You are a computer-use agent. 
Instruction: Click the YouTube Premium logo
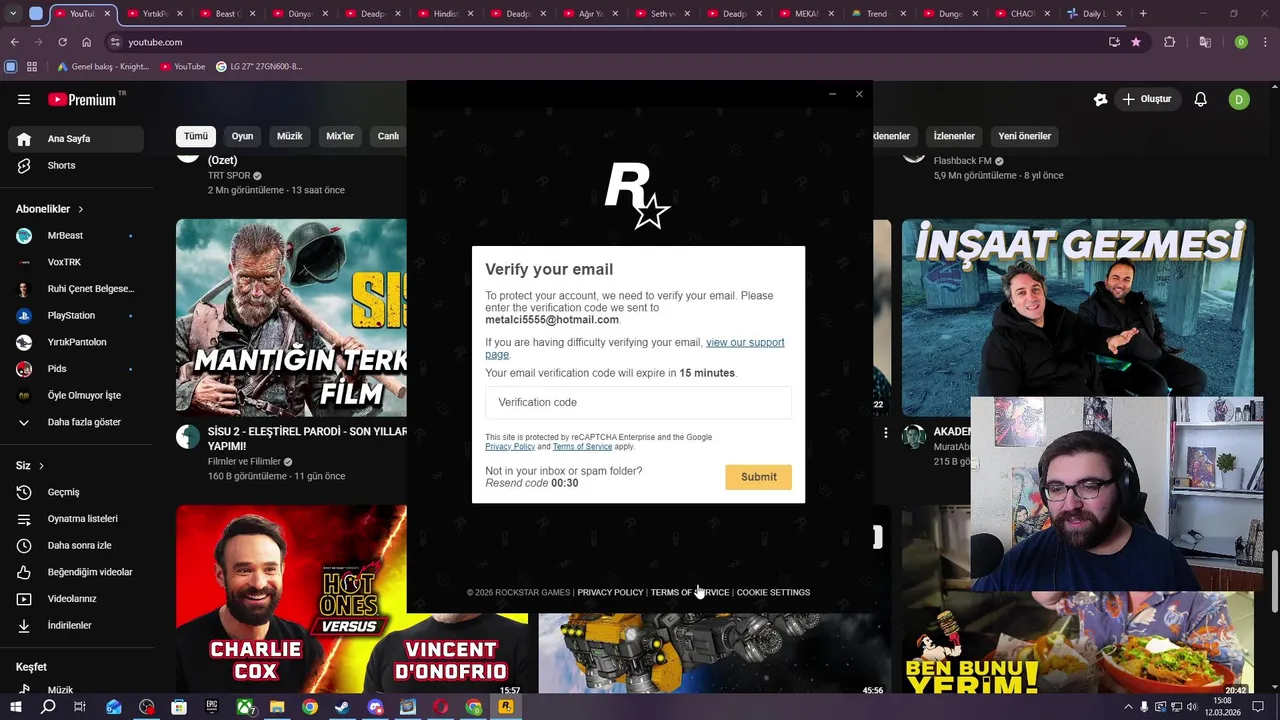tap(84, 99)
